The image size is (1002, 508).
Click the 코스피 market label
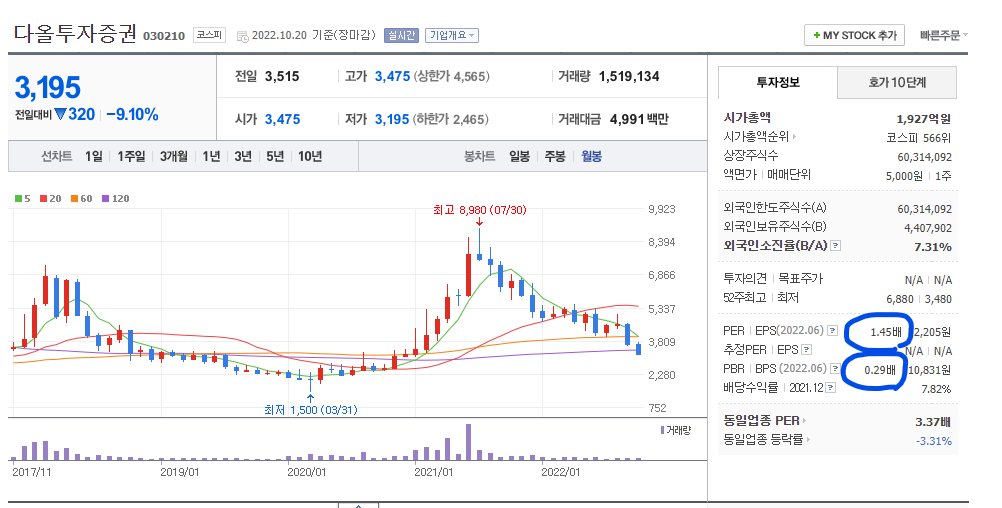pos(209,35)
